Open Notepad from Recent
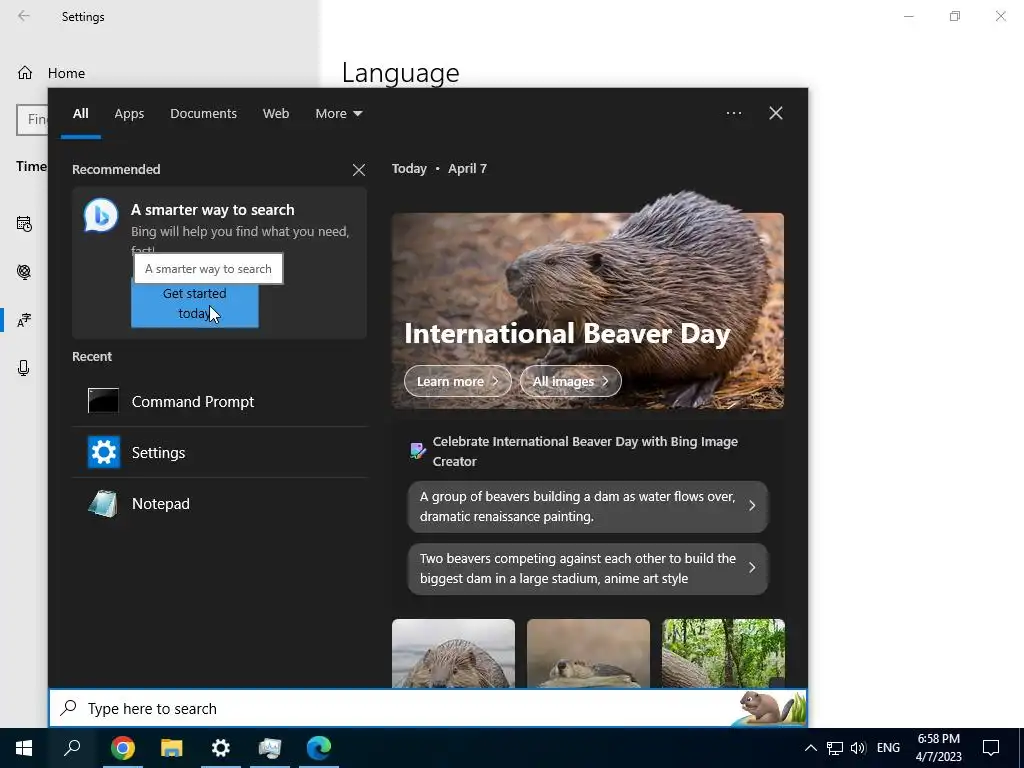Image resolution: width=1024 pixels, height=768 pixels. [220, 504]
